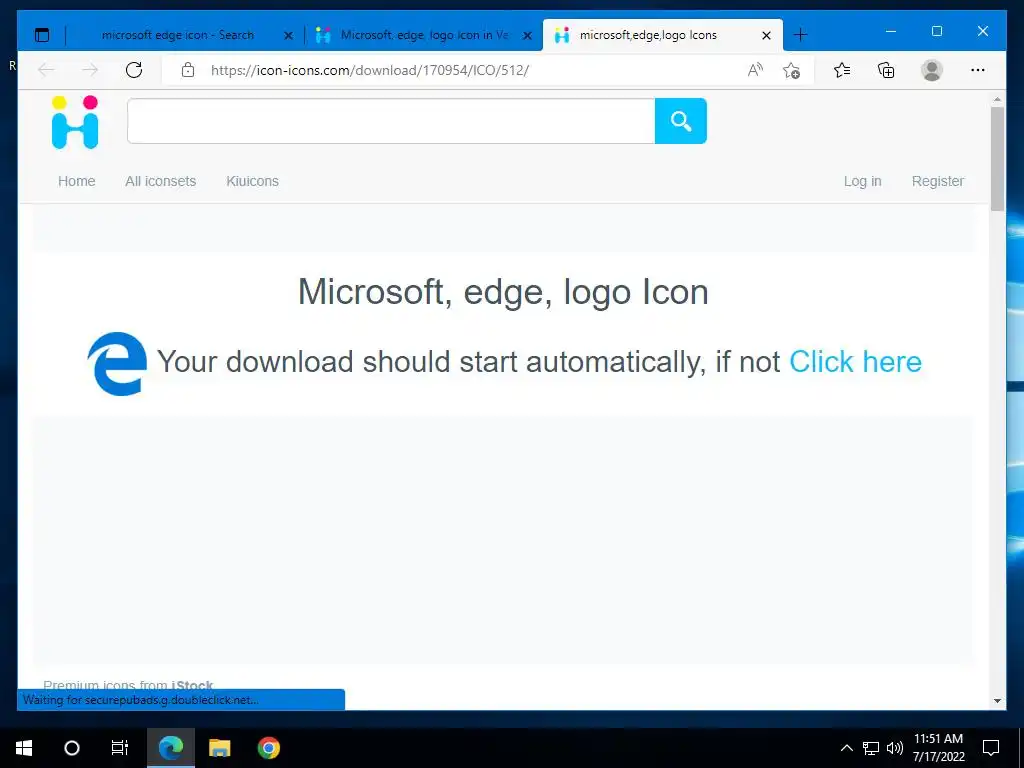Image resolution: width=1024 pixels, height=768 pixels.
Task: Open a new tab with plus button
Action: coord(801,35)
